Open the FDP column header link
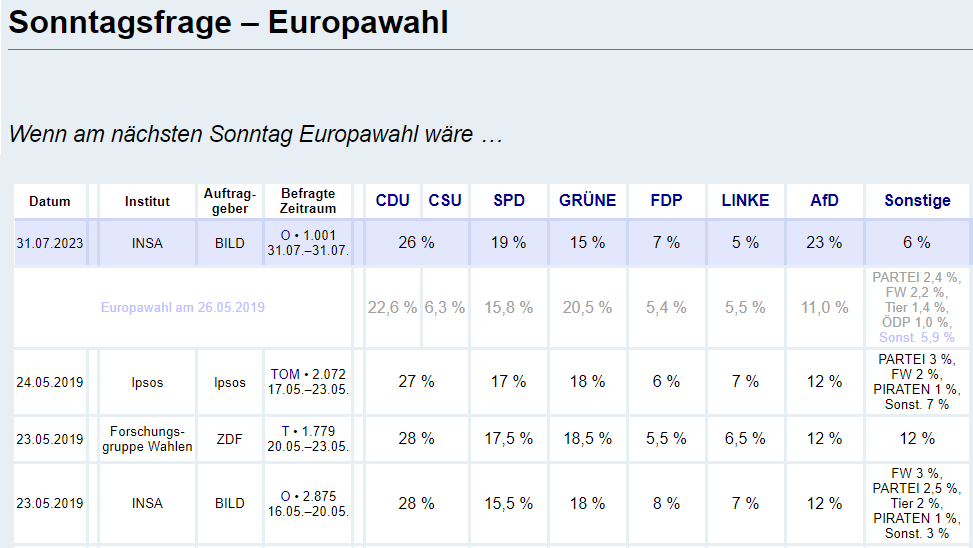973x548 pixels. 666,200
